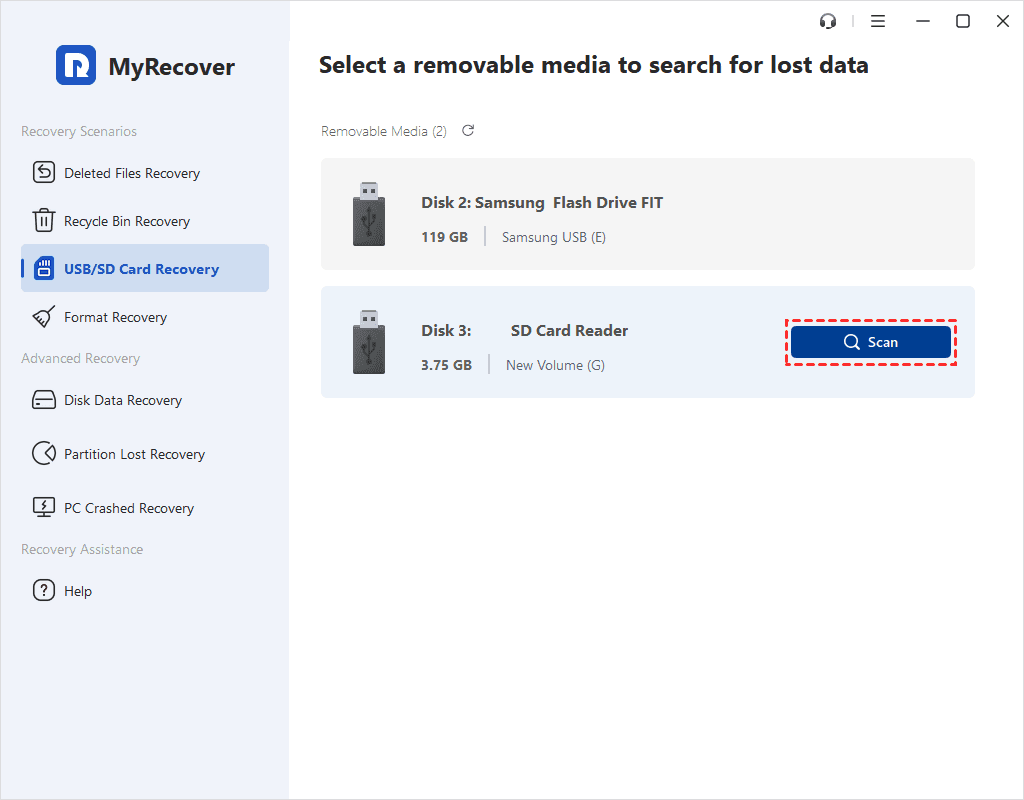Screen dimensions: 1024x800
Task: Select the Disk 2 Samsung Flash Drive card
Action: point(647,214)
